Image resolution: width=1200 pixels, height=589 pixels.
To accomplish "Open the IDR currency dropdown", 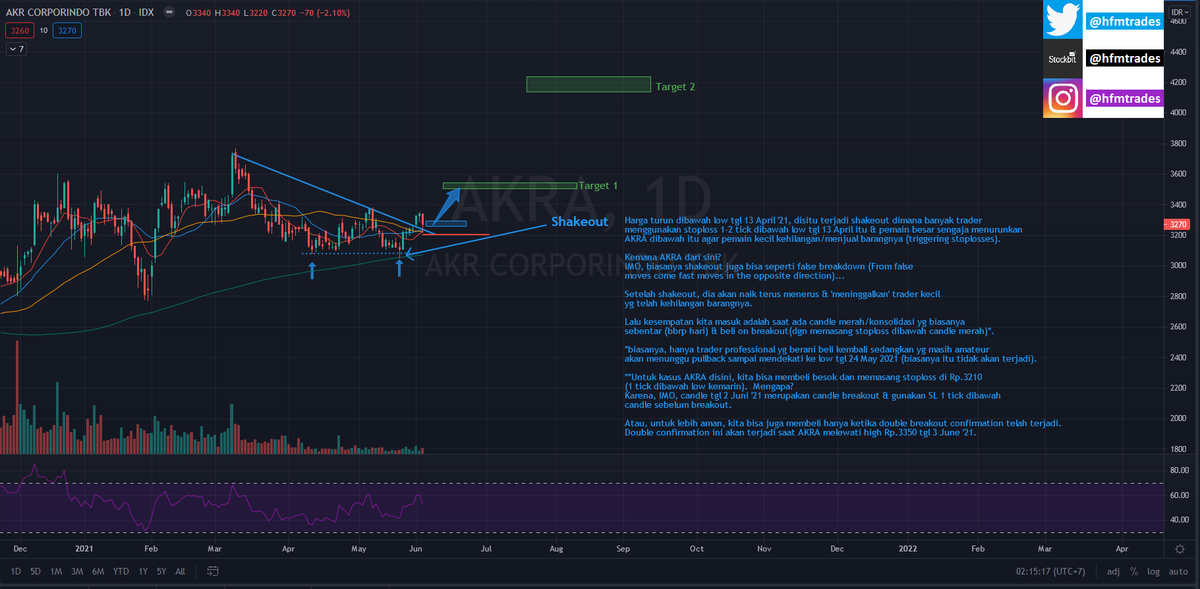I will 1182,11.
